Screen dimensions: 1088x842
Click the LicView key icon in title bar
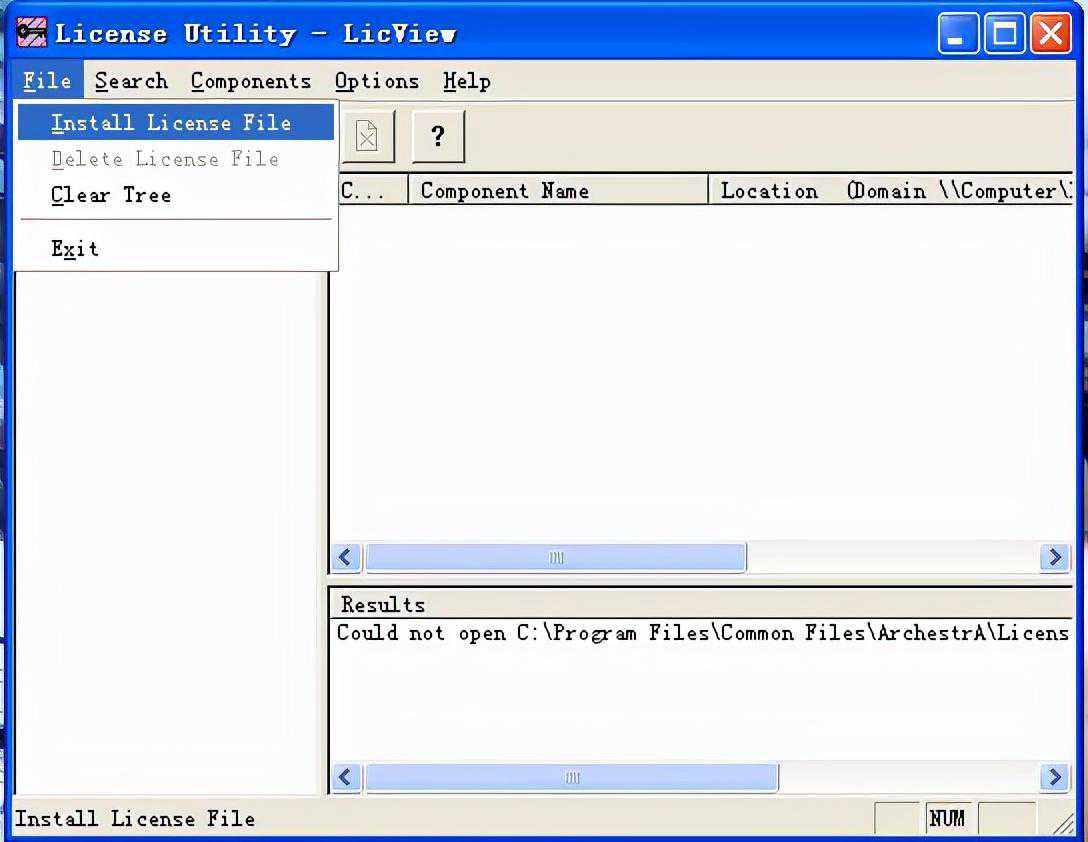point(32,33)
